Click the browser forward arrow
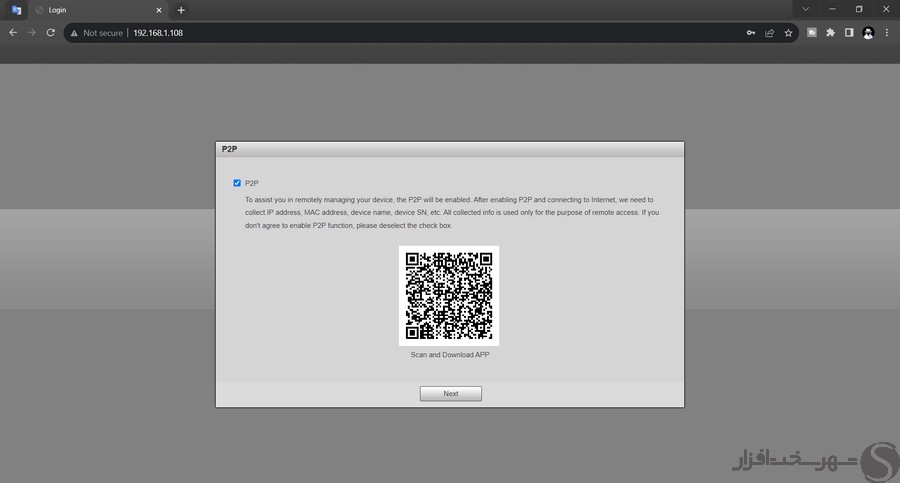900x483 pixels. pos(32,33)
